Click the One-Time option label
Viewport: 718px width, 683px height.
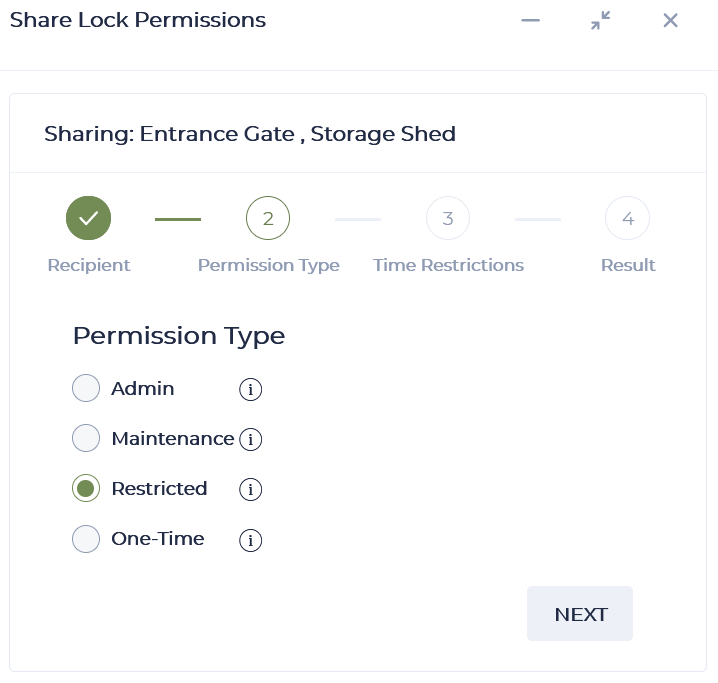[x=158, y=539]
